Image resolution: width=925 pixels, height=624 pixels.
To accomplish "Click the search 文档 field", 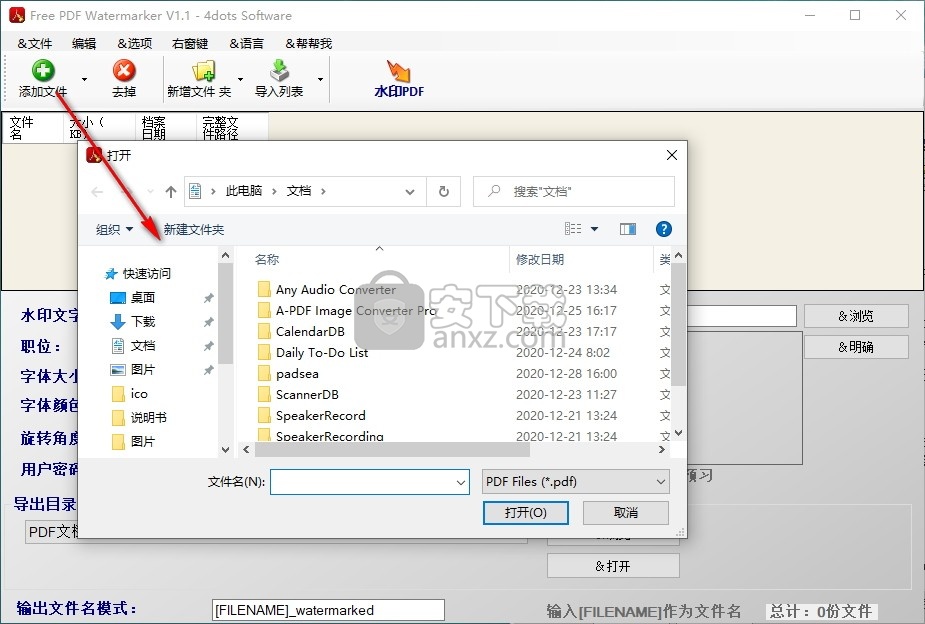I will coord(574,192).
